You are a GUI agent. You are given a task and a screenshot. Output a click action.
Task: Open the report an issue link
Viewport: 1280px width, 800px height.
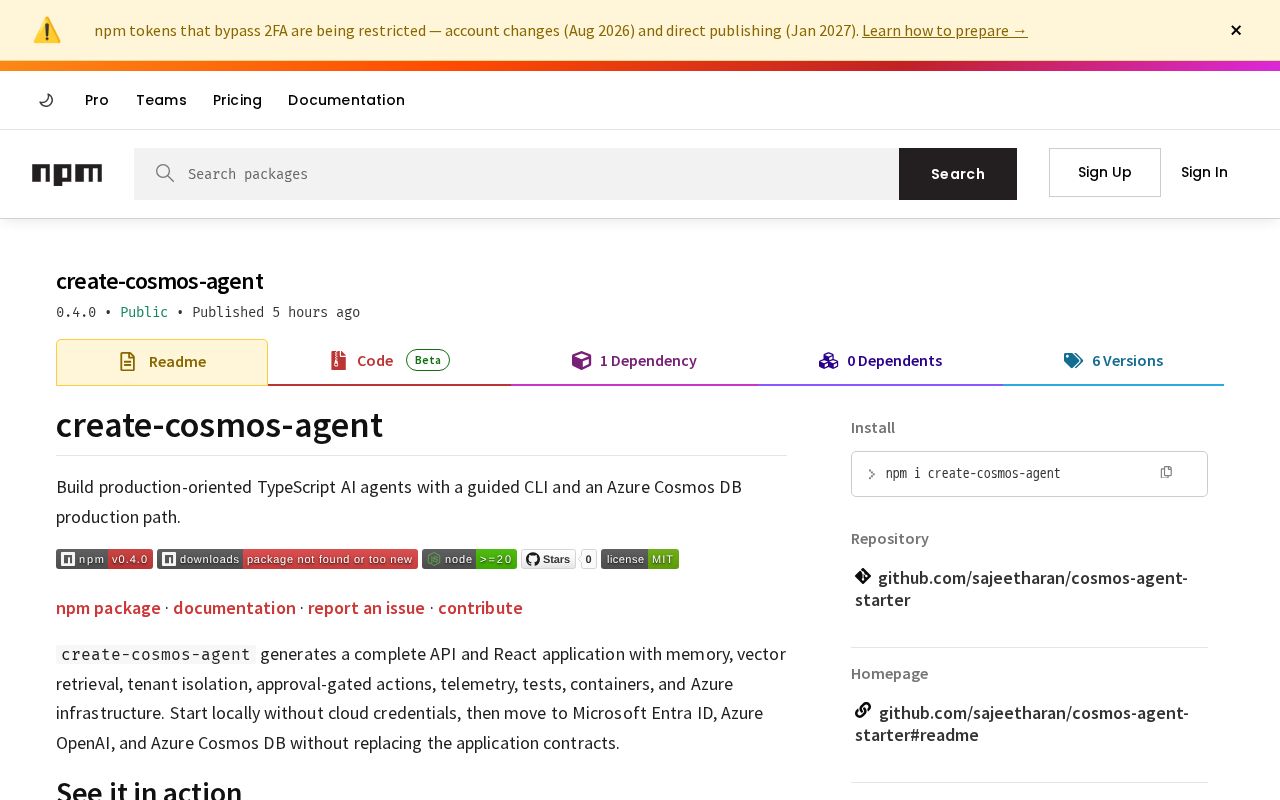[366, 608]
